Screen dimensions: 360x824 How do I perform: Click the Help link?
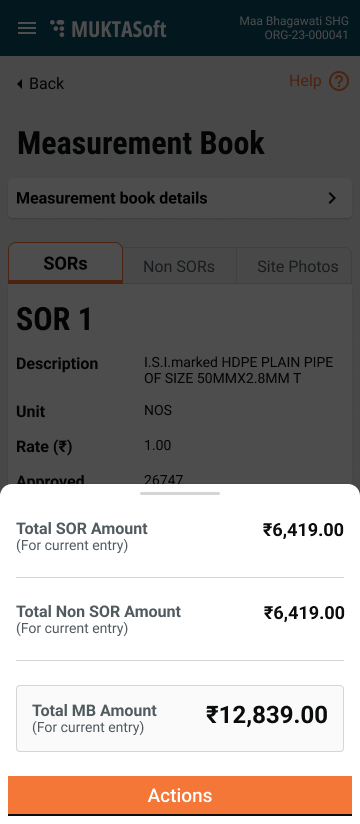[305, 81]
